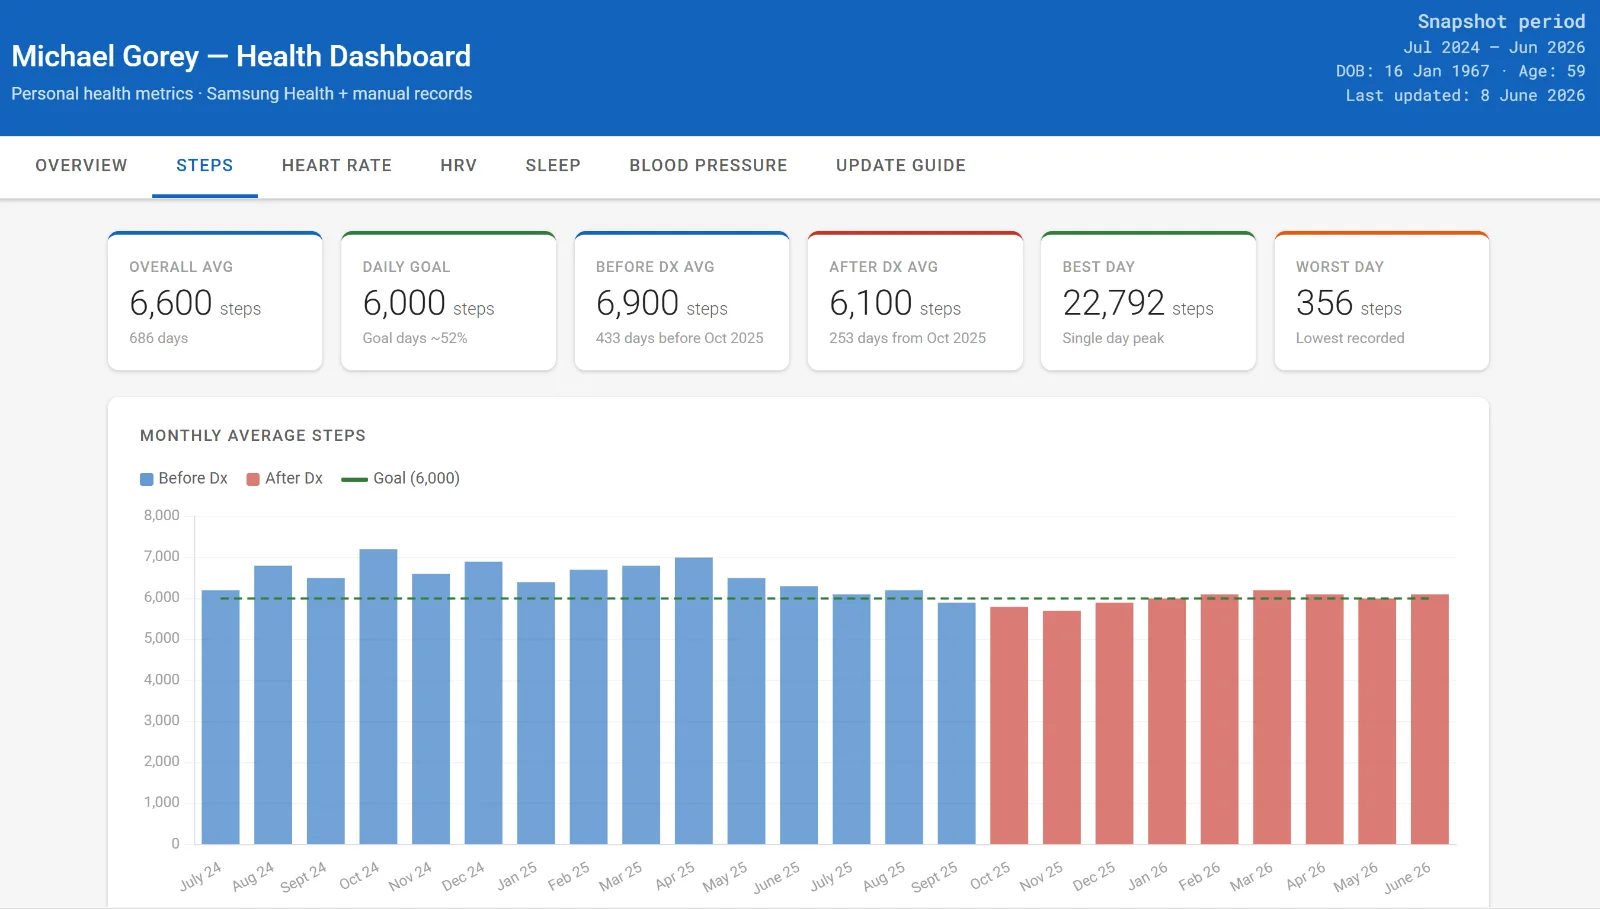
Task: Click the Daily Goal 6,000 steps card
Action: click(x=448, y=301)
